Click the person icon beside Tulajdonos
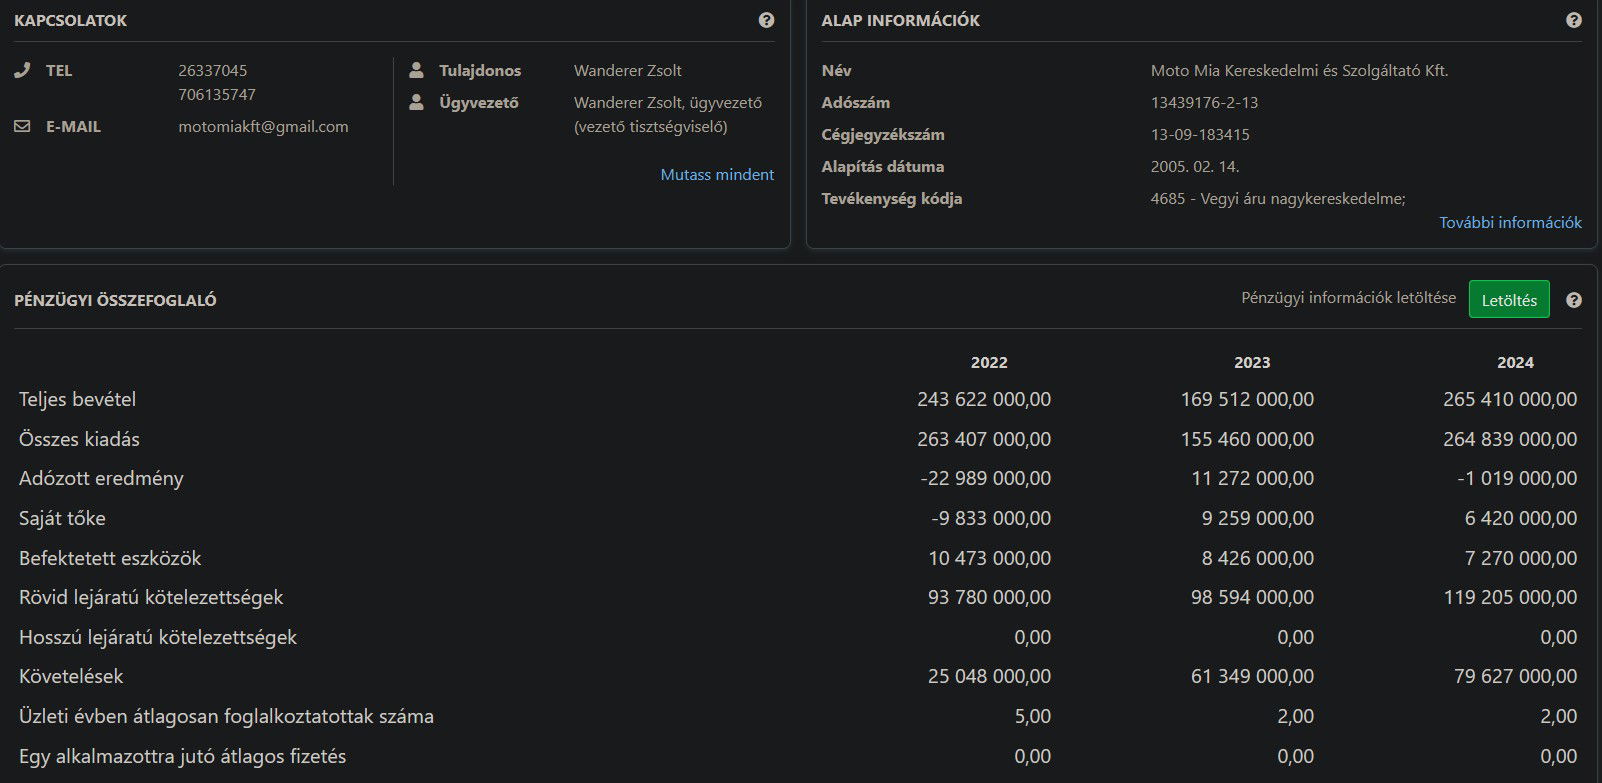This screenshot has height=783, width=1602. click(x=416, y=70)
